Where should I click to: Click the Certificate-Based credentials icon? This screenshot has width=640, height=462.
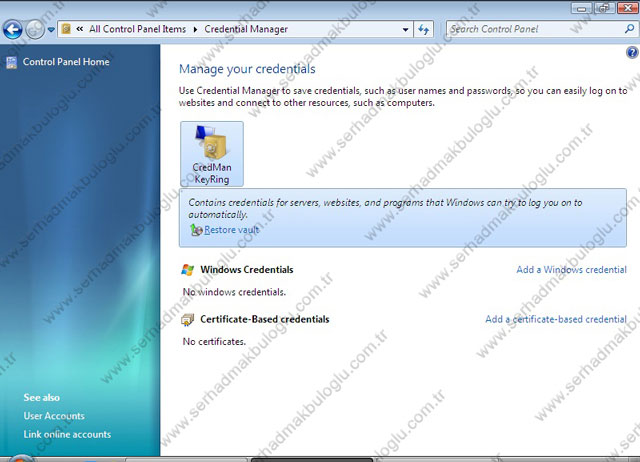click(x=188, y=320)
